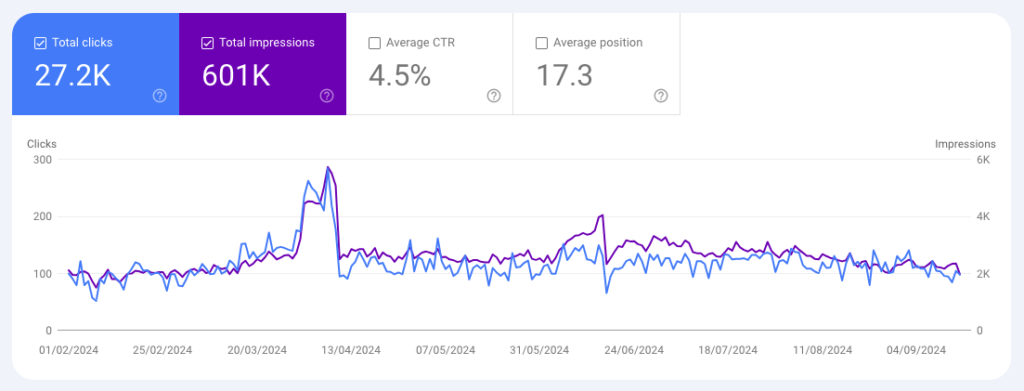The width and height of the screenshot is (1024, 391).
Task: Click the 01/02/2024 date label
Action: (x=69, y=350)
